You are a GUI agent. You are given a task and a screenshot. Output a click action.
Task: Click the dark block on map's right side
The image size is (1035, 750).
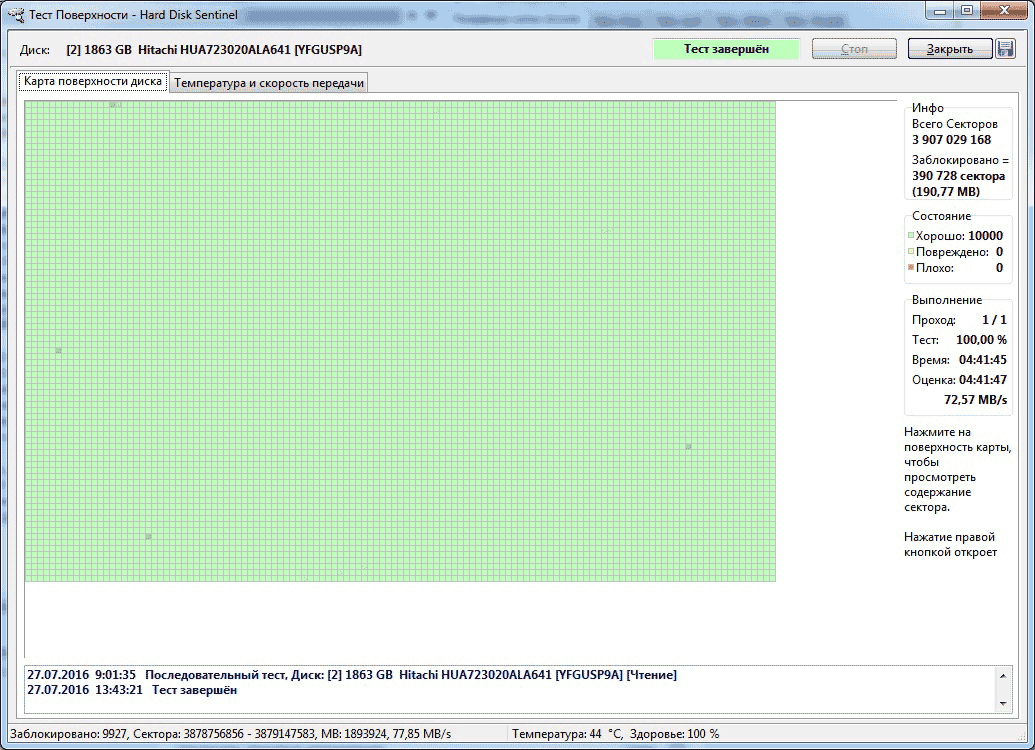(x=688, y=446)
